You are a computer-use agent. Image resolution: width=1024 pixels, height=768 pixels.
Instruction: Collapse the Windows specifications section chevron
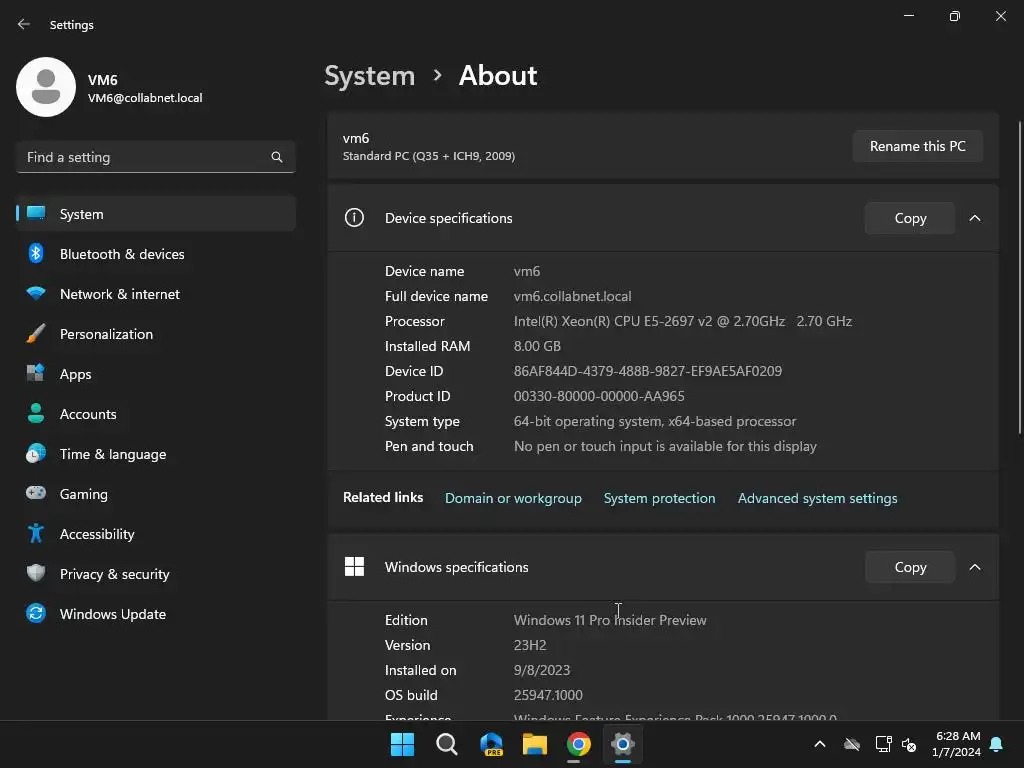click(974, 567)
